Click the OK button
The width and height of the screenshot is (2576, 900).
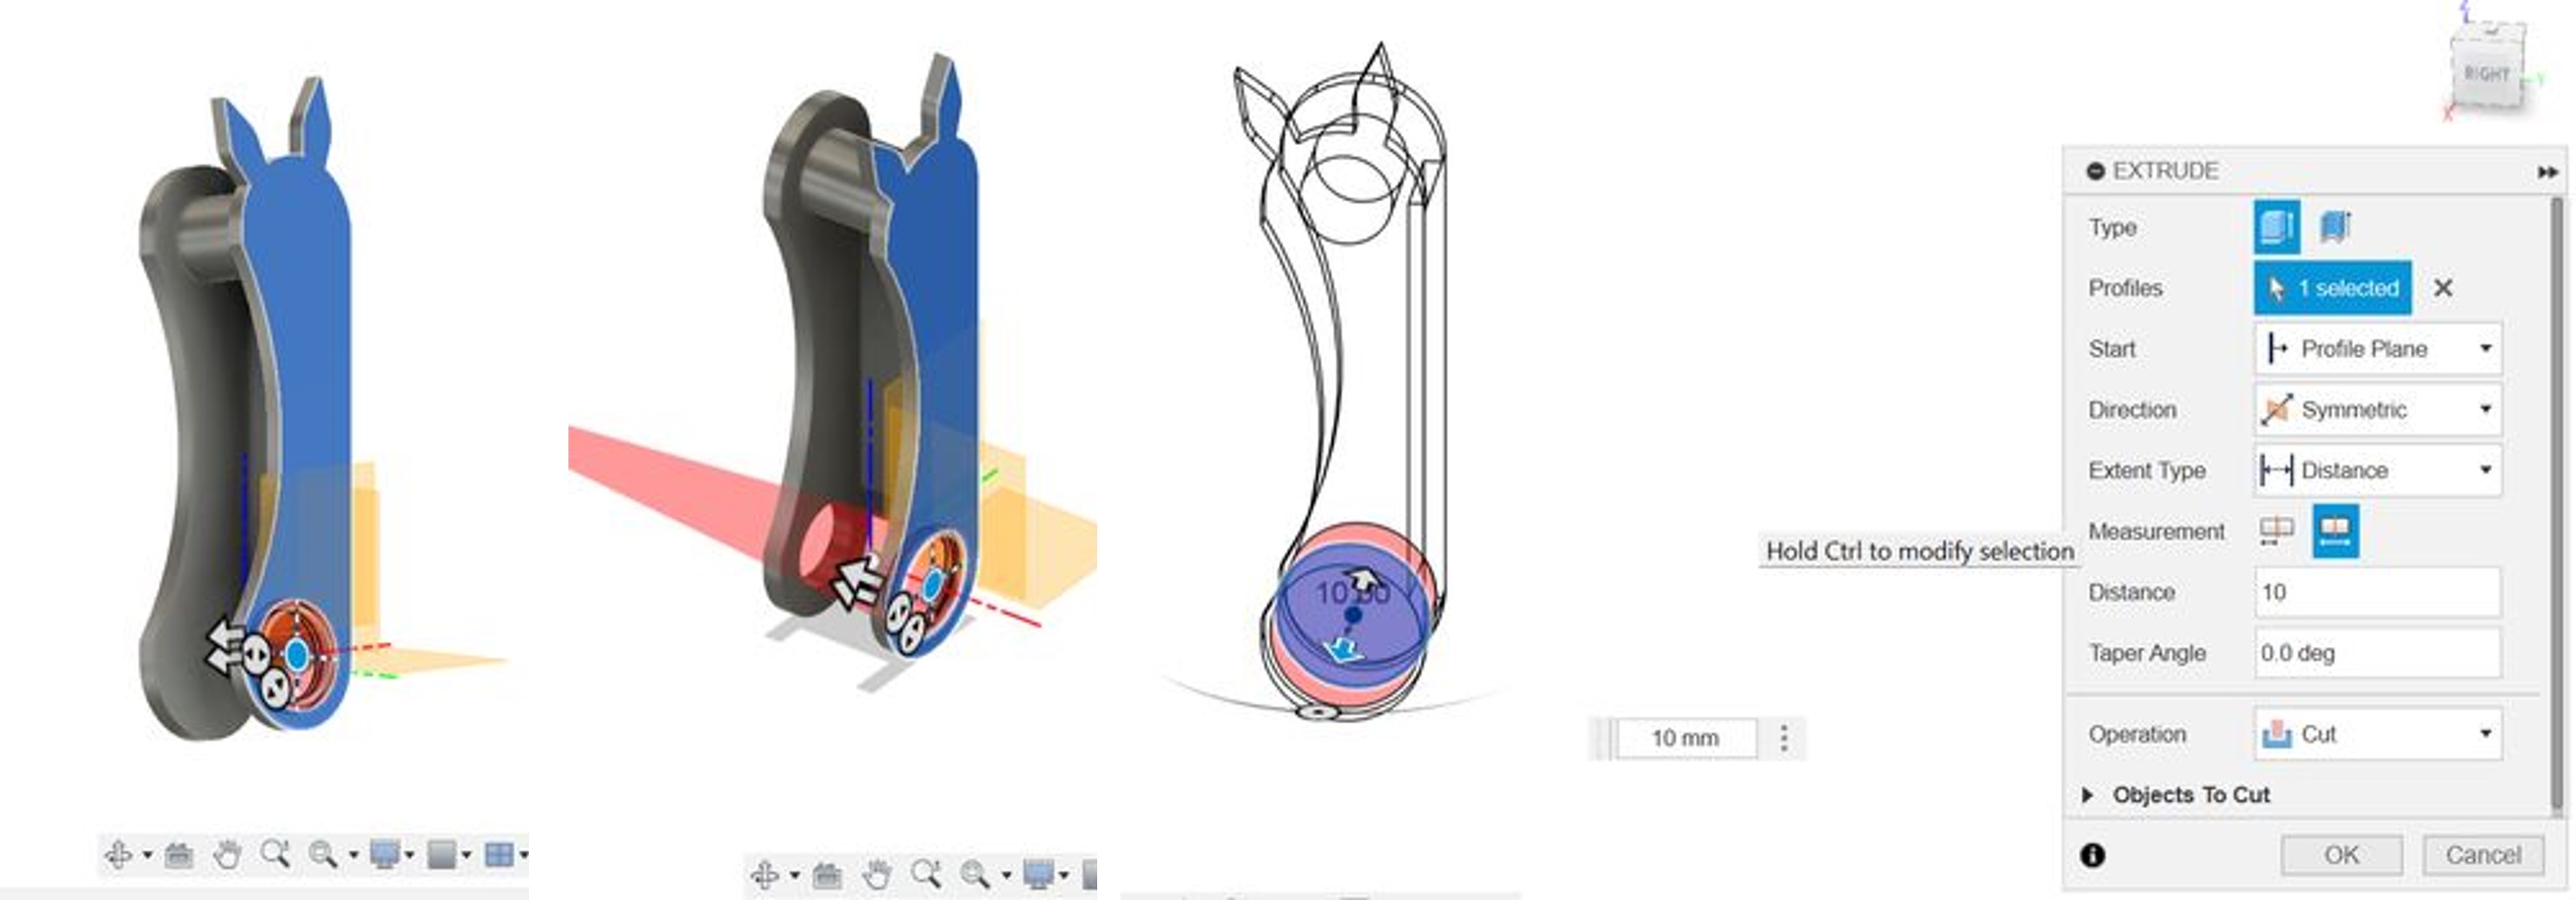point(2341,855)
